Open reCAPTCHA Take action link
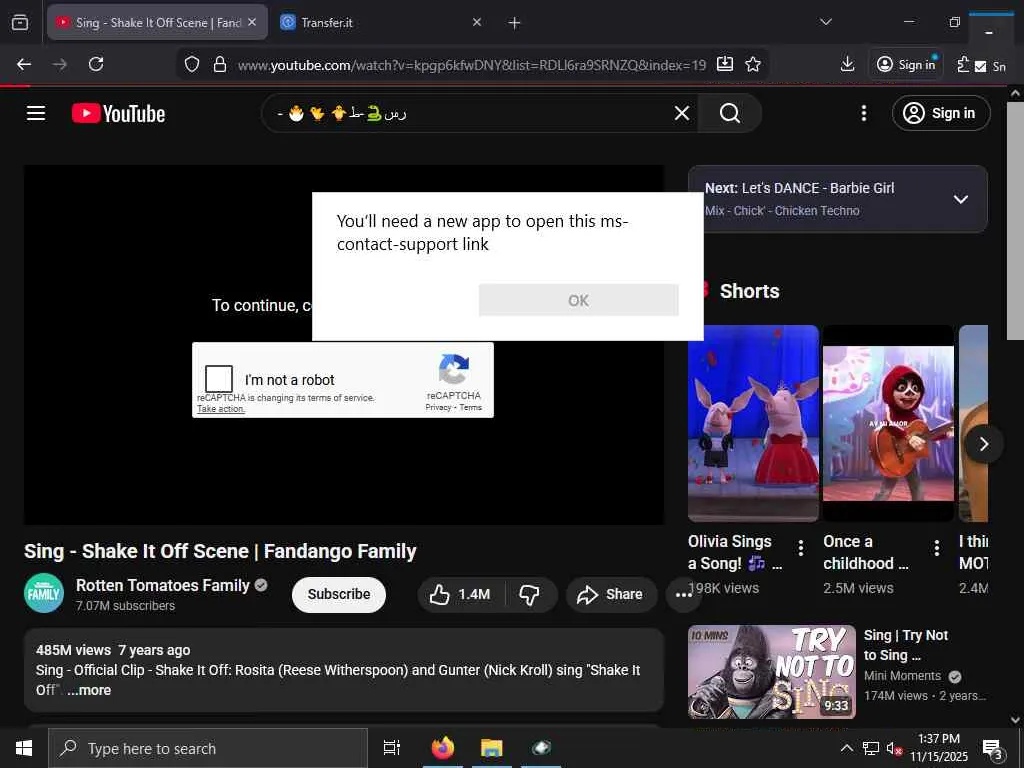The image size is (1024, 768). pos(221,409)
